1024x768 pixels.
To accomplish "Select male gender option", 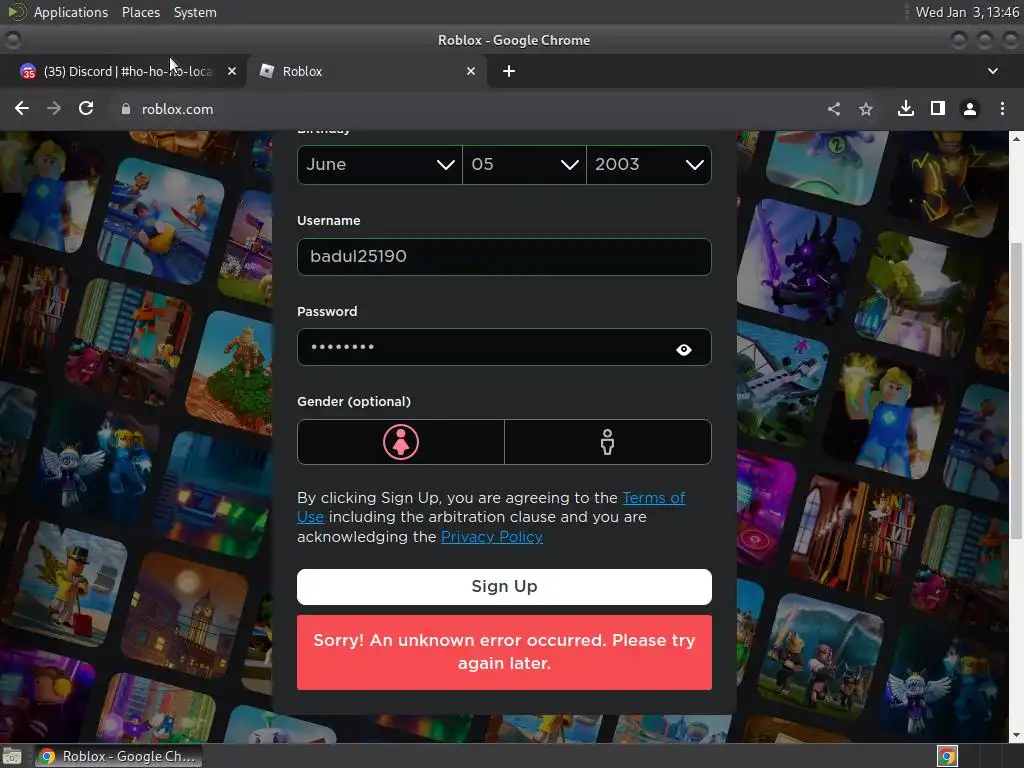I will (x=608, y=442).
